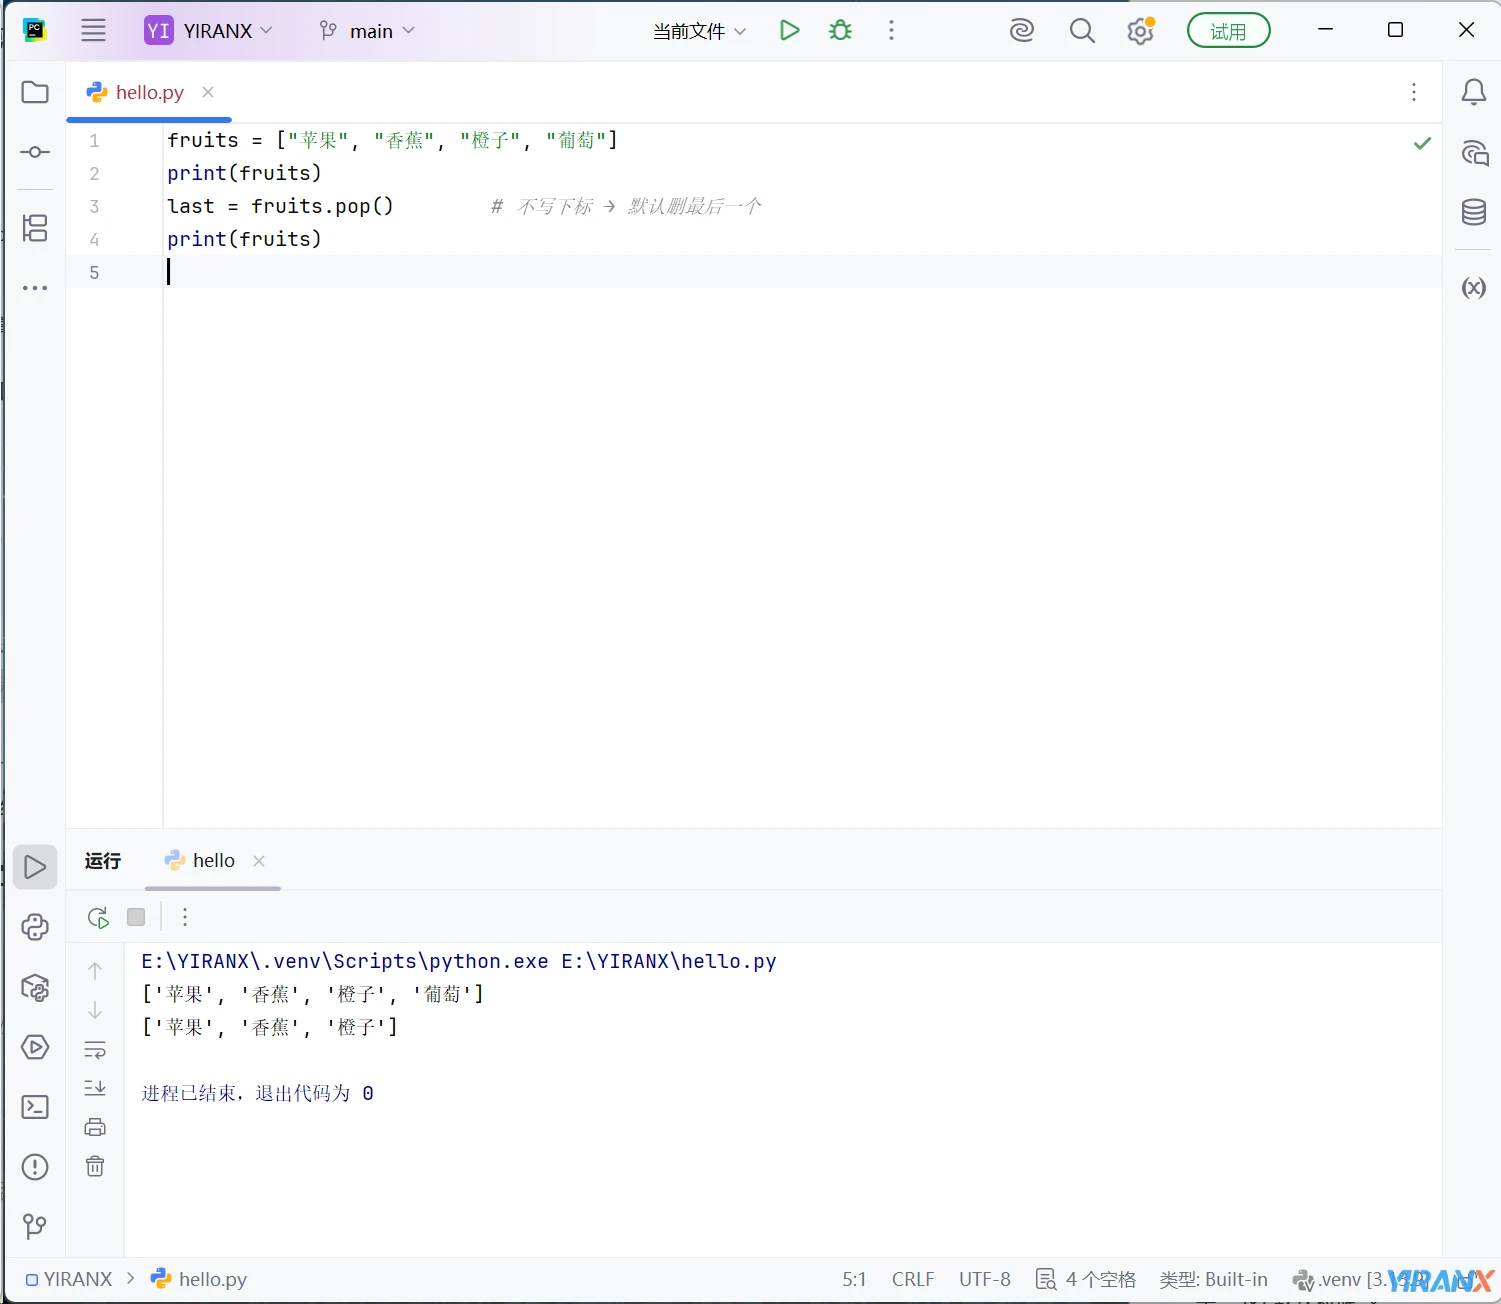Open more run actions in top toolbar
The height and width of the screenshot is (1304, 1501).
pos(891,30)
